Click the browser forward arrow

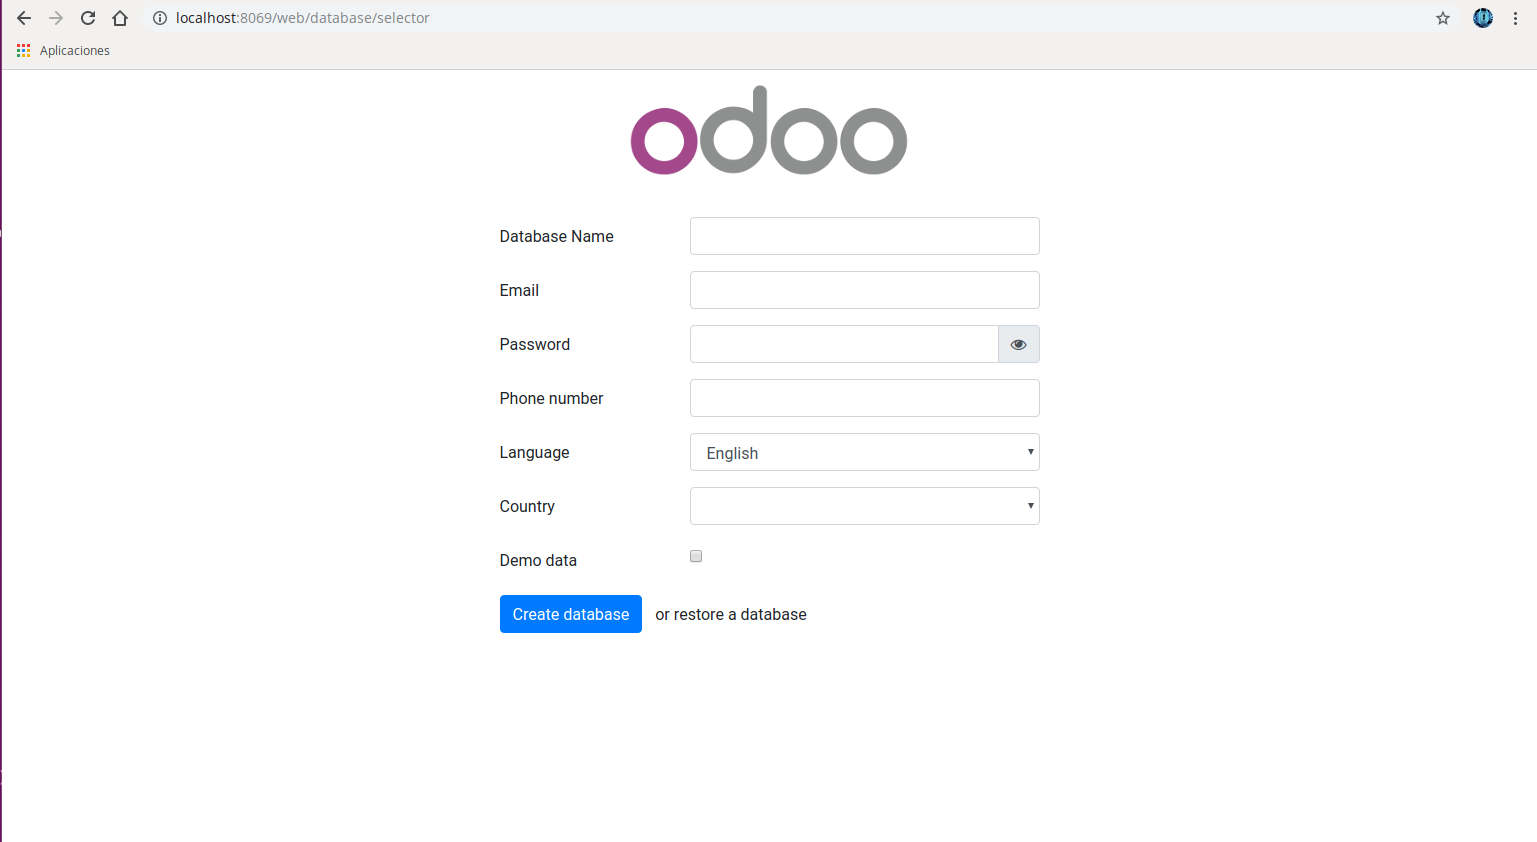[x=56, y=18]
